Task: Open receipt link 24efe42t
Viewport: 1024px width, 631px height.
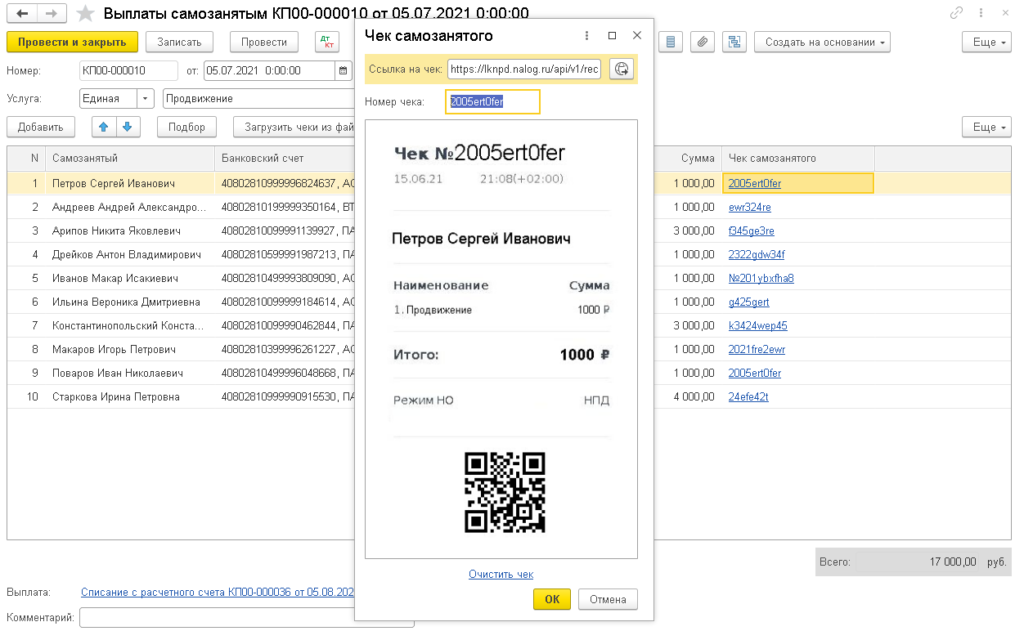Action: [748, 396]
